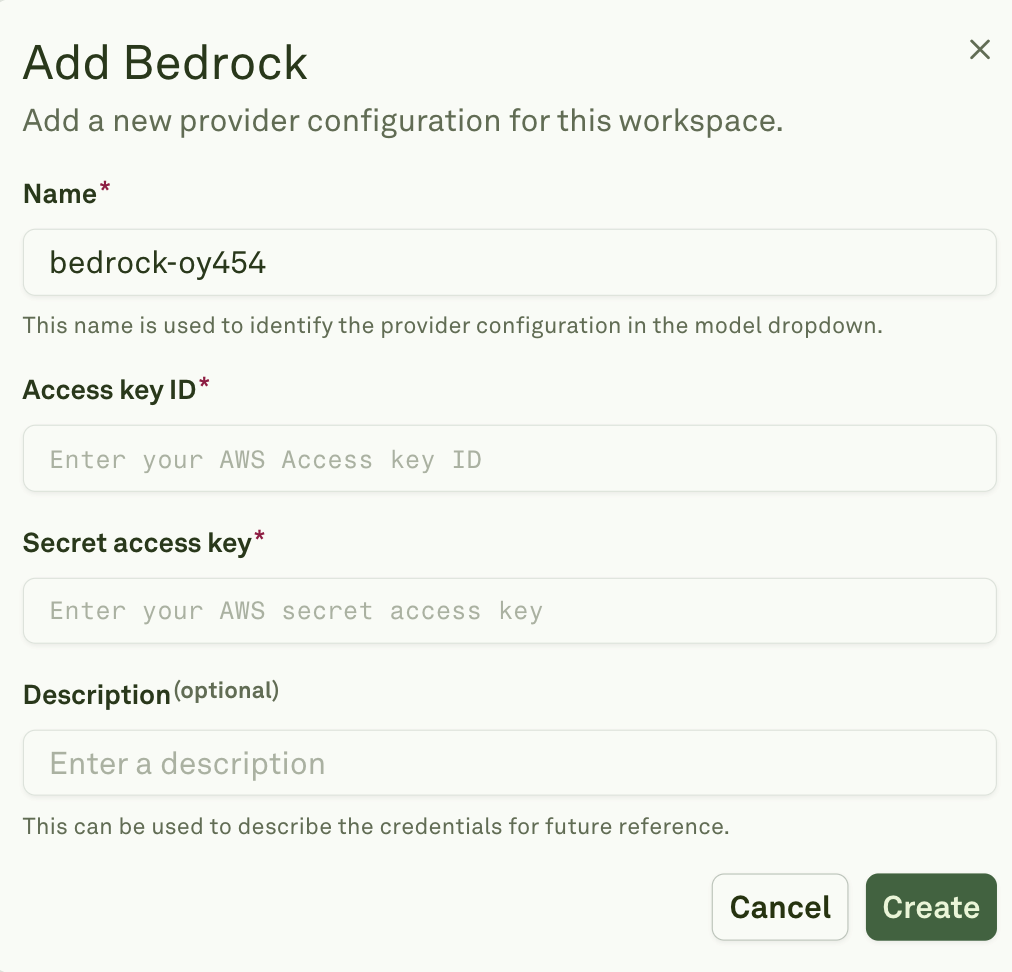Click the Access key ID input field
Viewport: 1012px width, 972px height.
(510, 458)
